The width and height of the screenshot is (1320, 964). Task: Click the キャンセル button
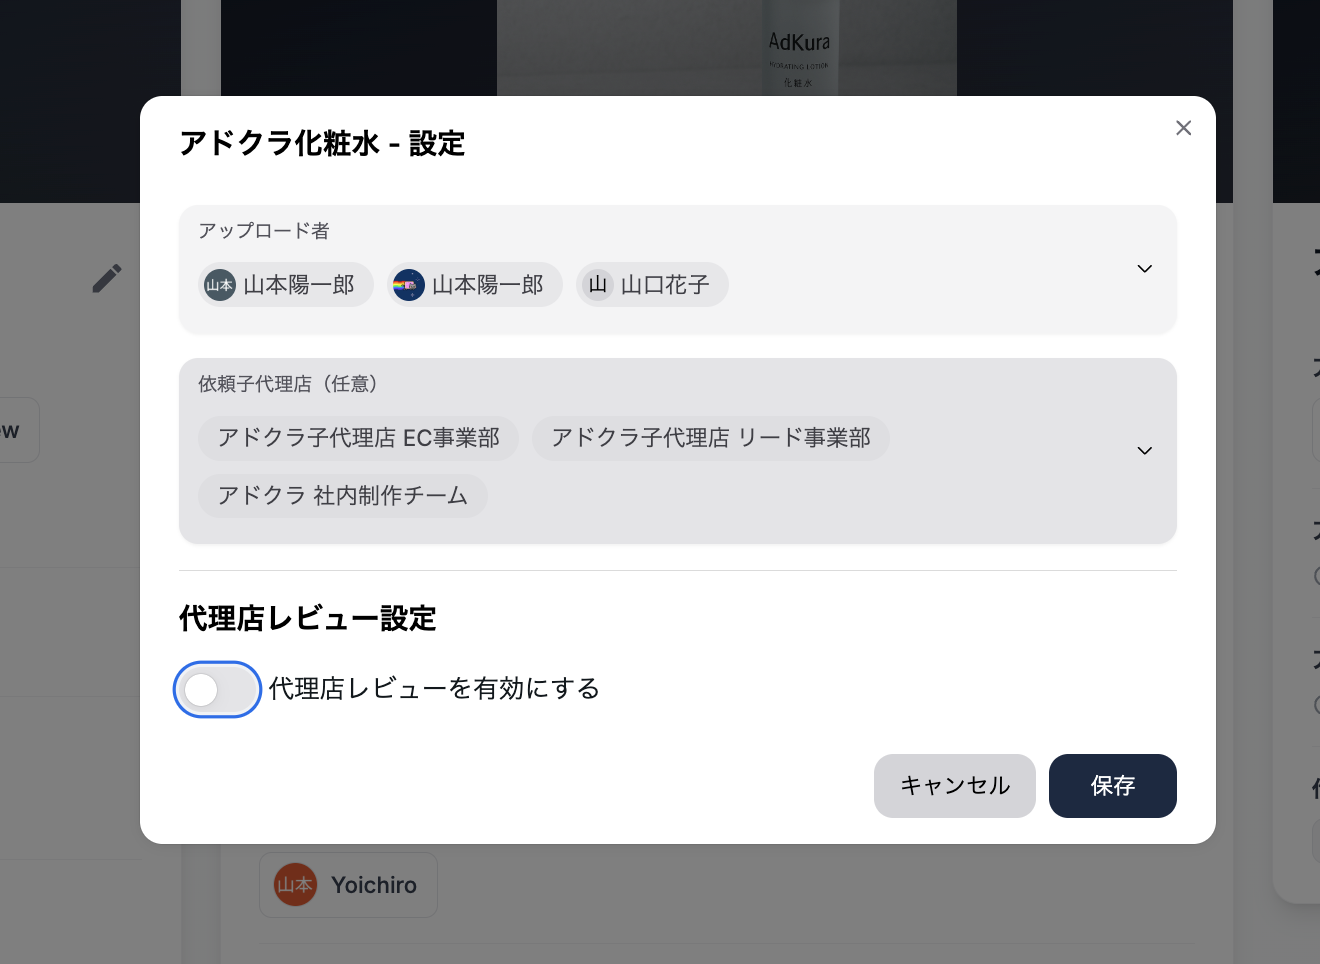pos(954,786)
